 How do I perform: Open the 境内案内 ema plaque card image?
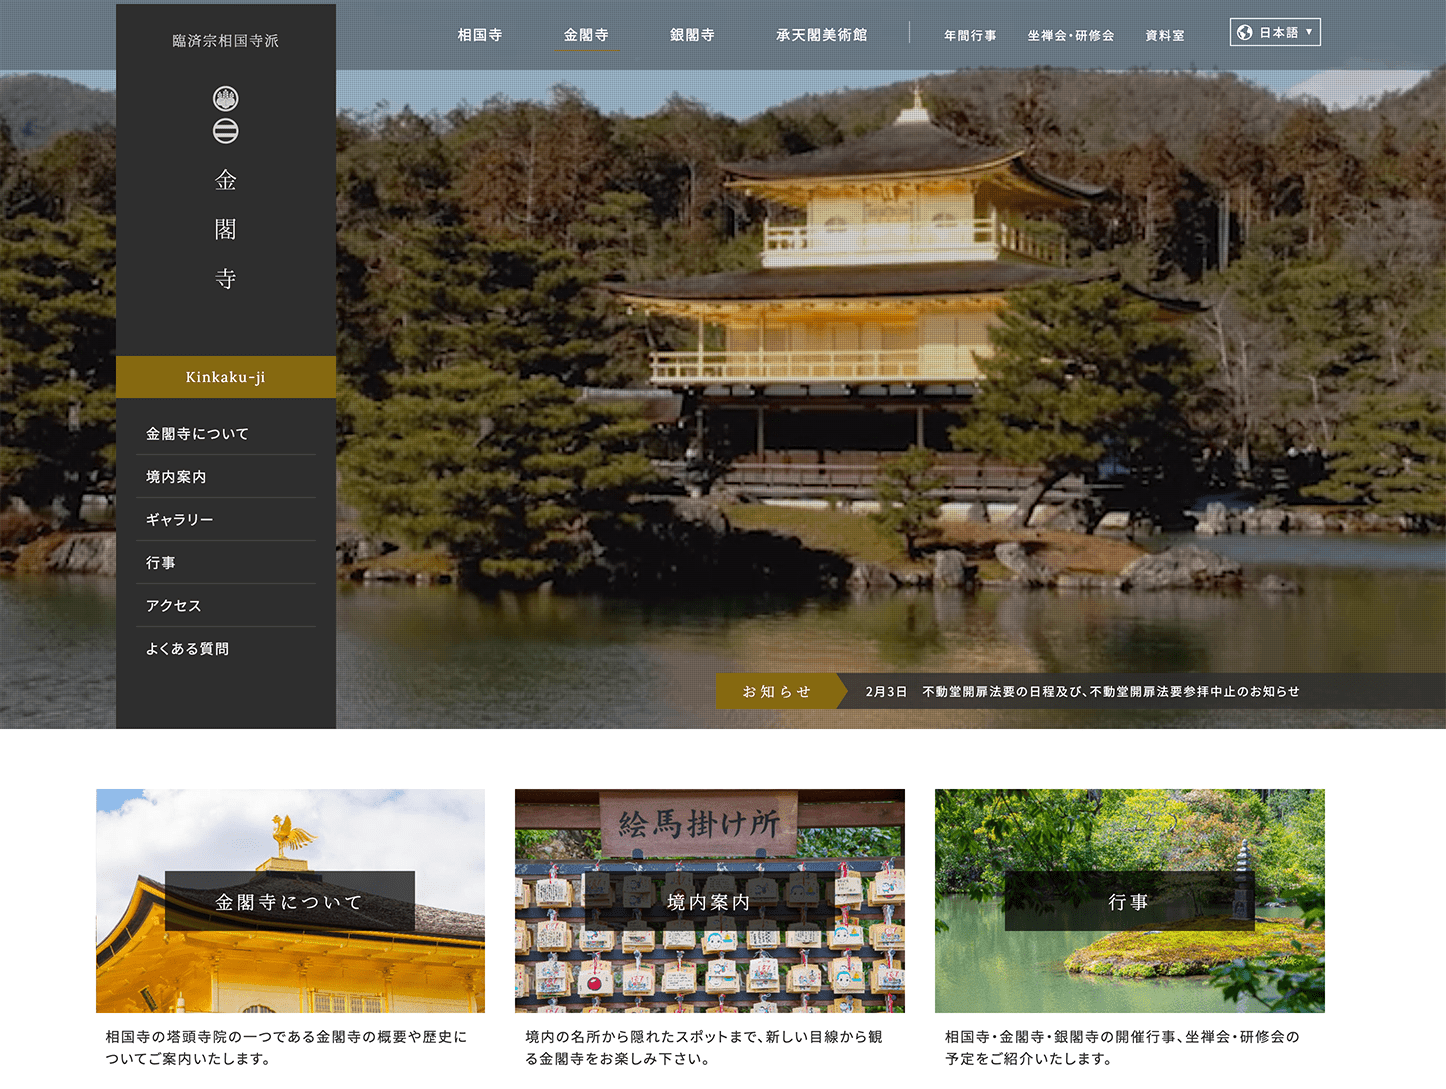[710, 901]
